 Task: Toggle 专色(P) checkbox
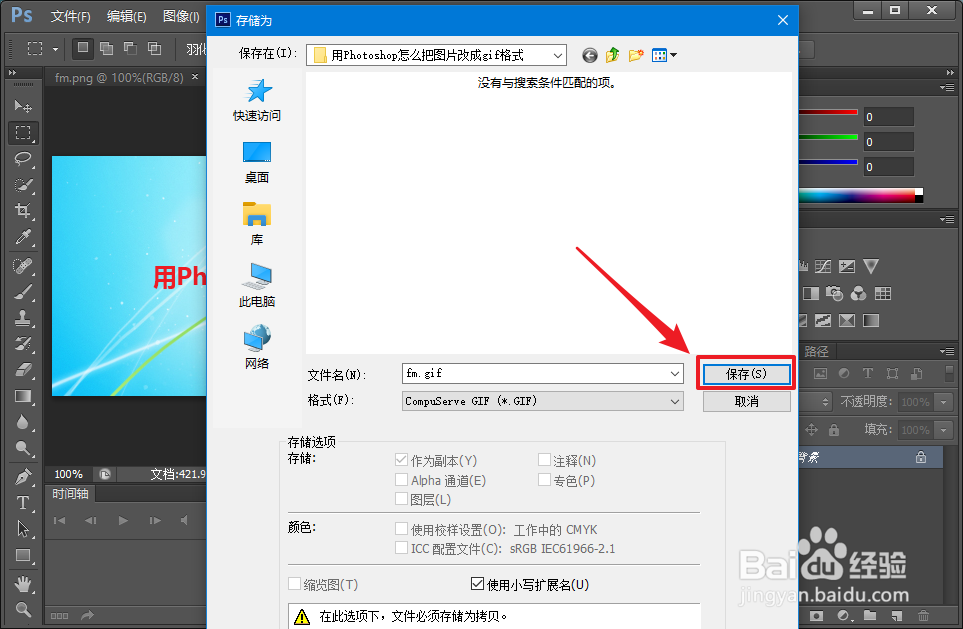pos(544,480)
